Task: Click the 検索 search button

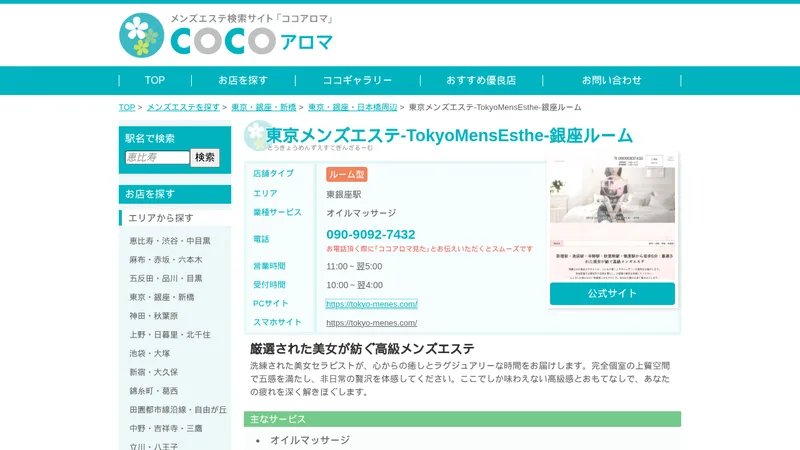Action: click(205, 157)
